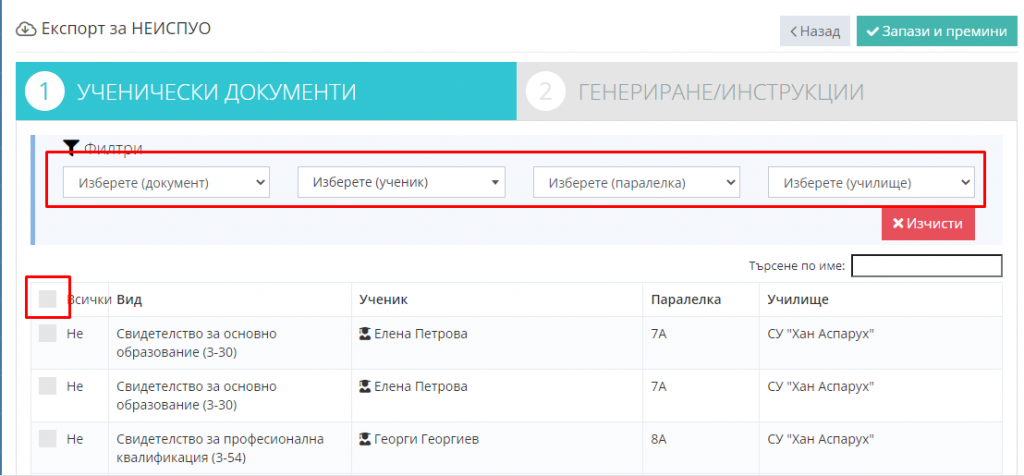The image size is (1024, 476).
Task: Open the Изберете (документ) dropdown
Action: 167,183
